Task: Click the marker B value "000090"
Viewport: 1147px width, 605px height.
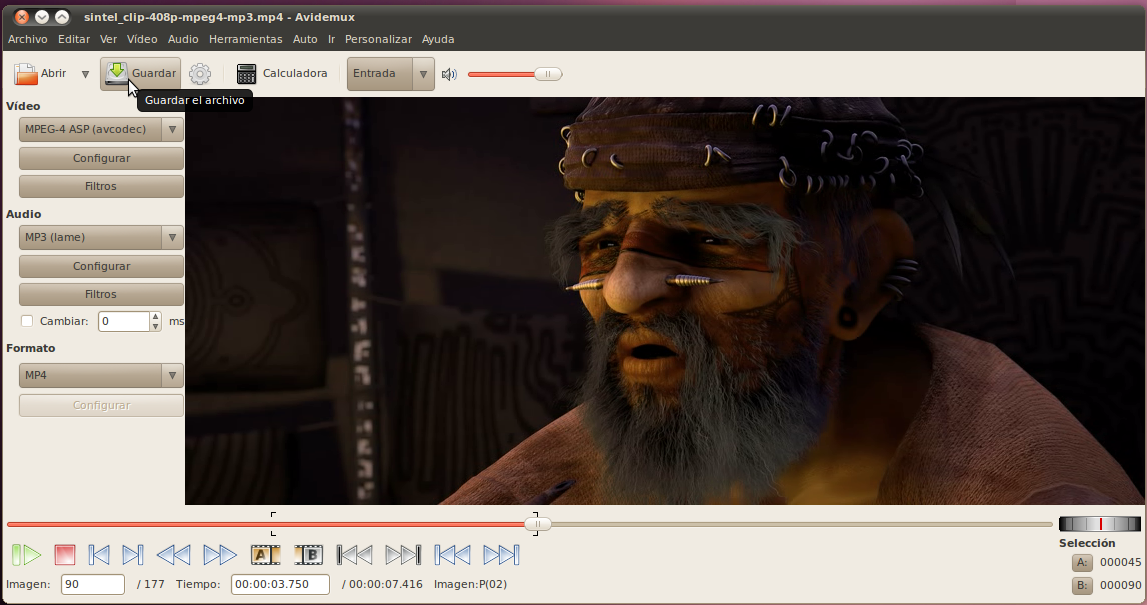Action: pos(1121,585)
